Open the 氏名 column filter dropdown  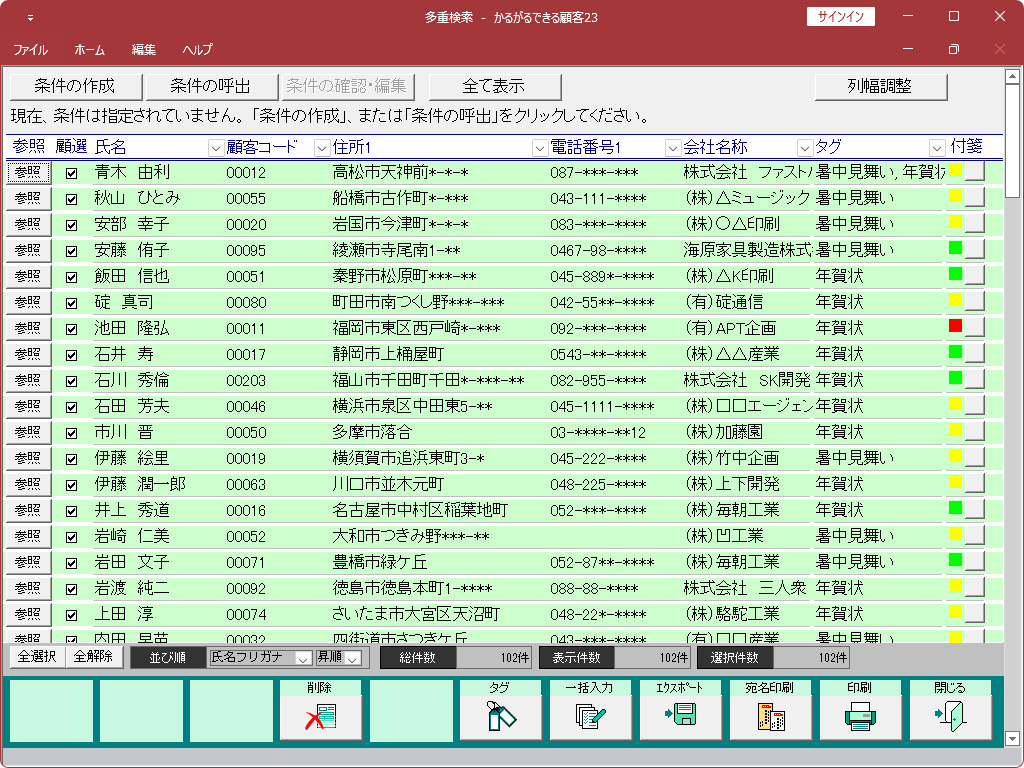click(x=216, y=148)
